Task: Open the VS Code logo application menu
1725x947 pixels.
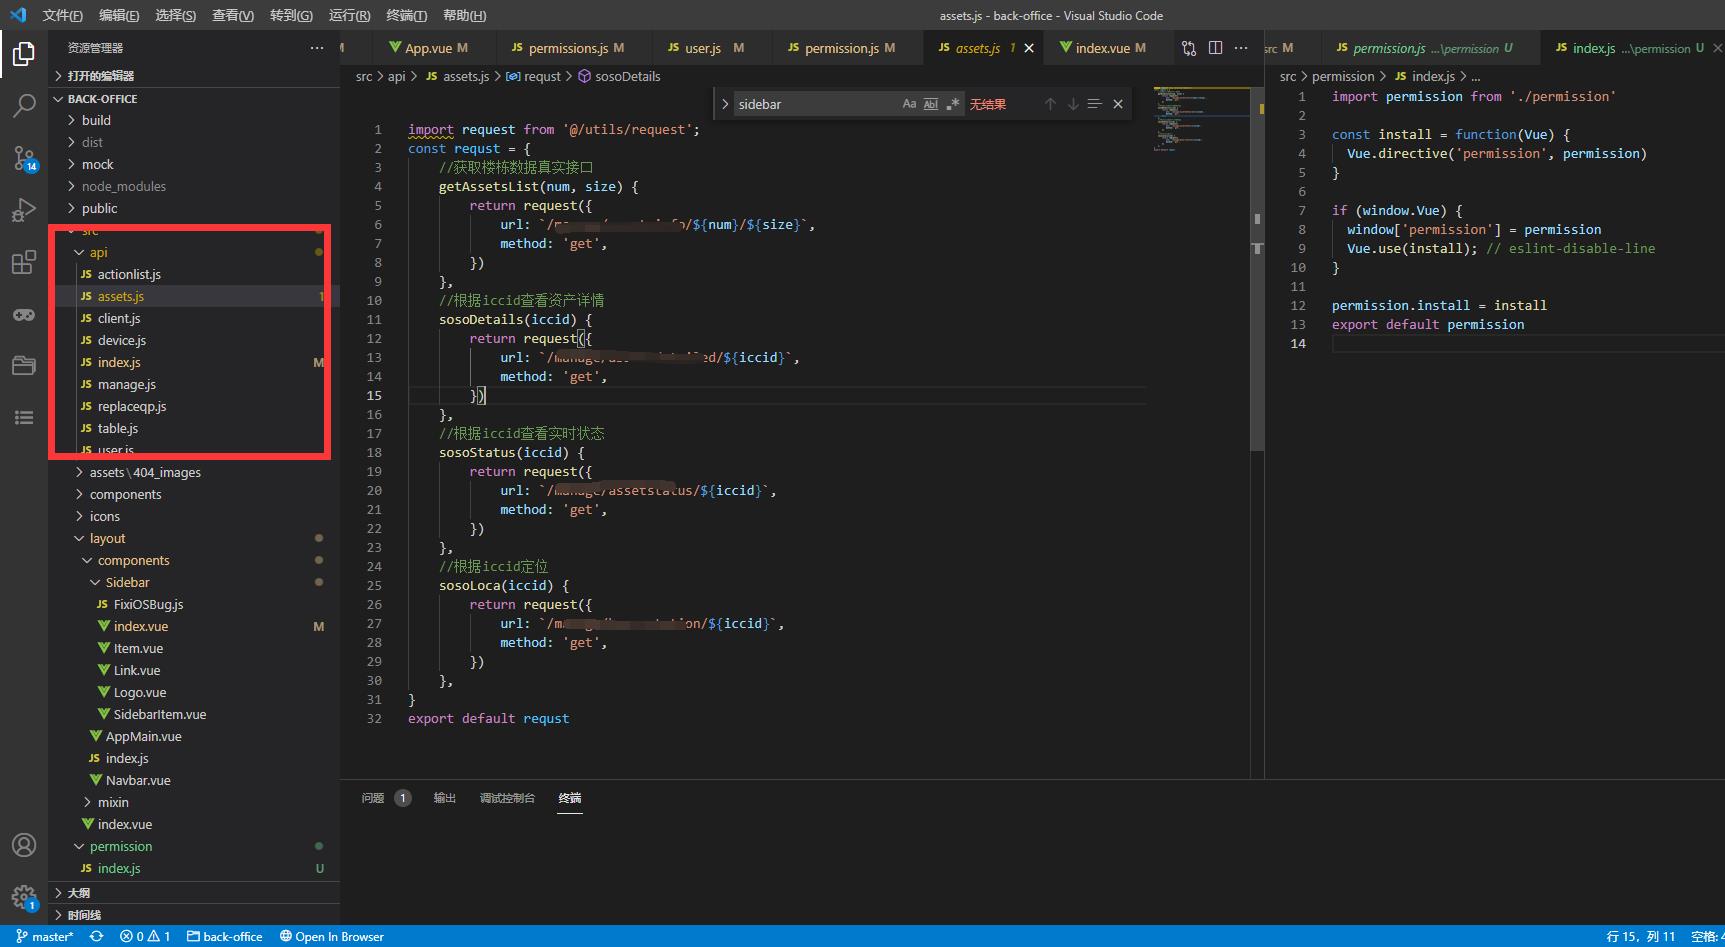Action: point(17,15)
